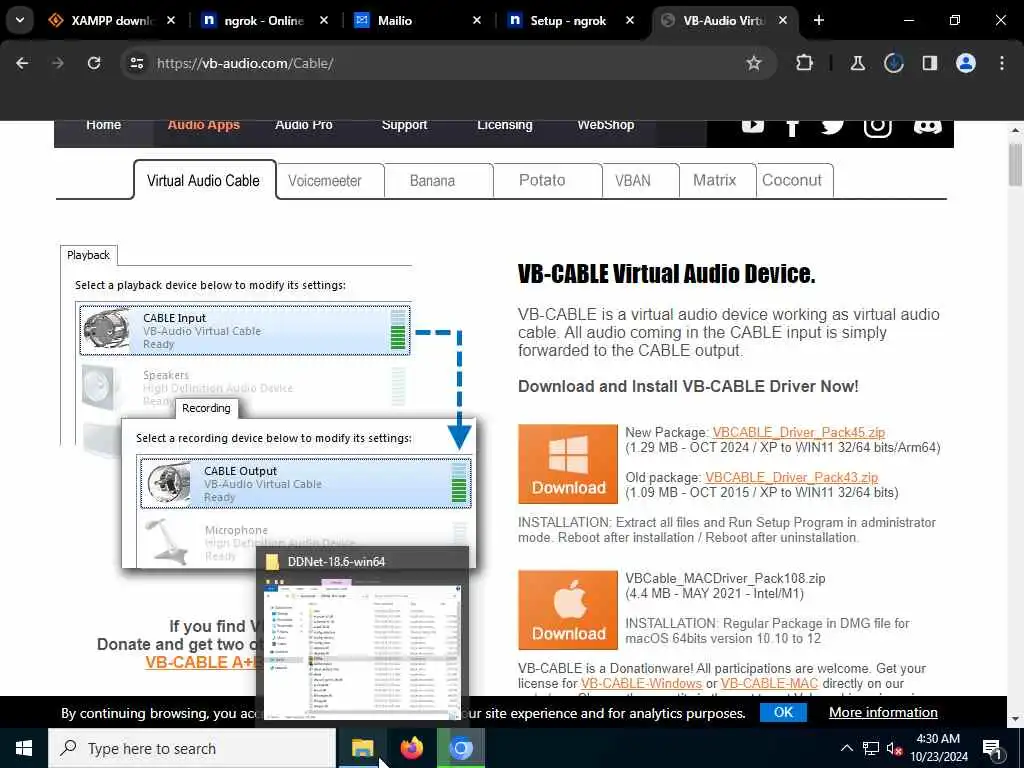
Task: Switch to the ngrok - Online tab
Action: coord(261,21)
